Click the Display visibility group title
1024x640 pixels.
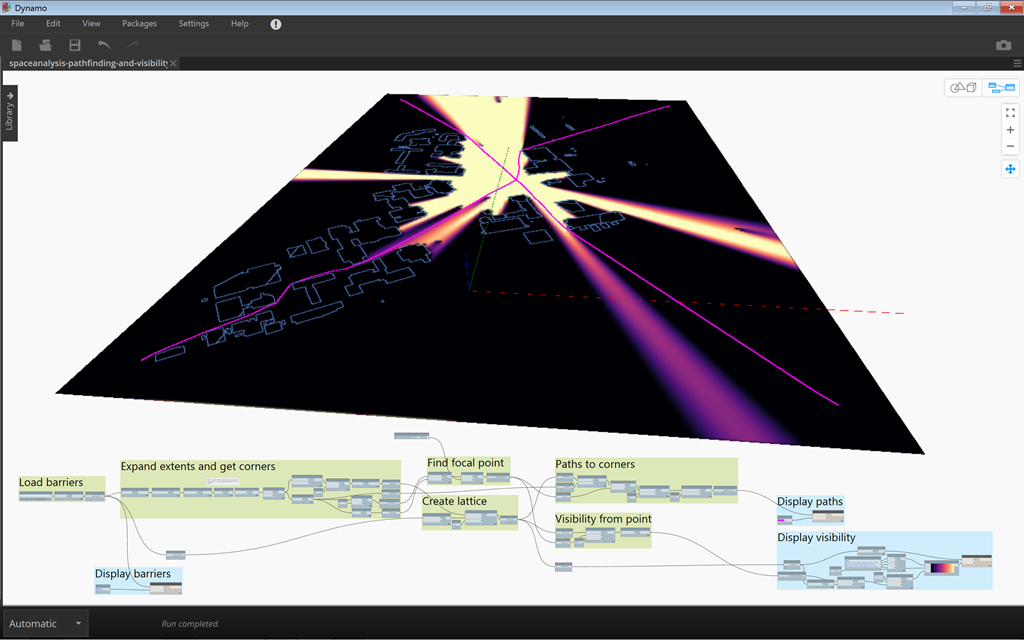(x=817, y=538)
